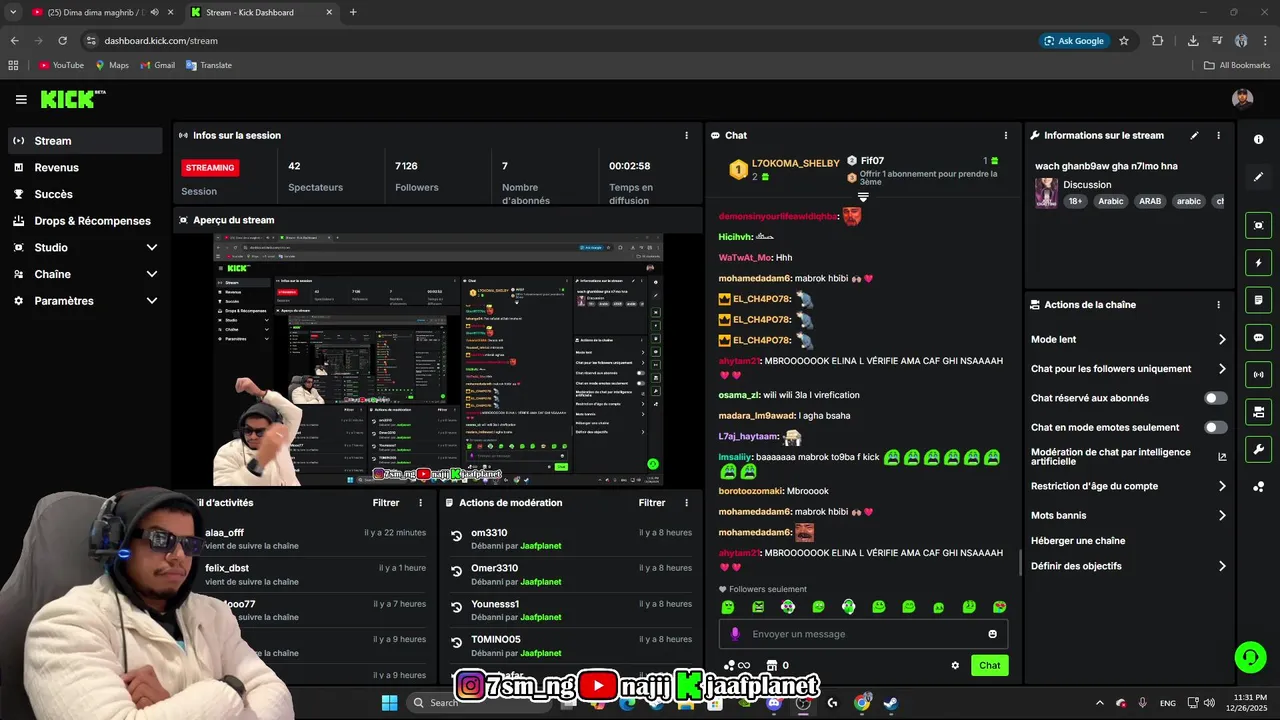Mute the Dima dima maghrib tab audio
This screenshot has width=1280, height=720.
[154, 12]
